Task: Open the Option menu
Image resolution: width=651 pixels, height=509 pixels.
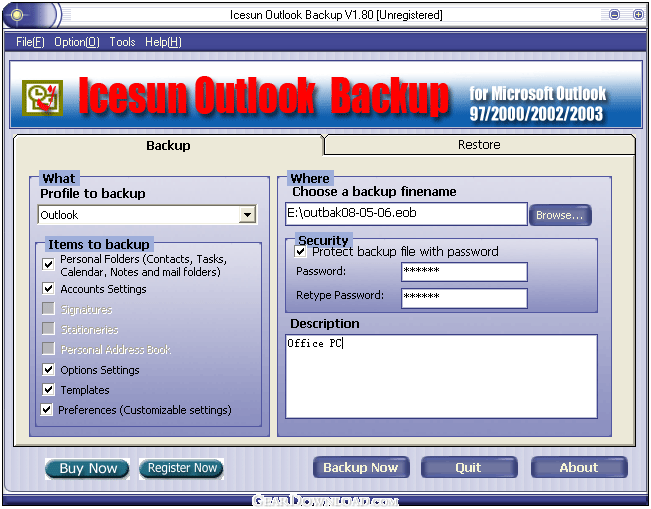Action: 77,42
